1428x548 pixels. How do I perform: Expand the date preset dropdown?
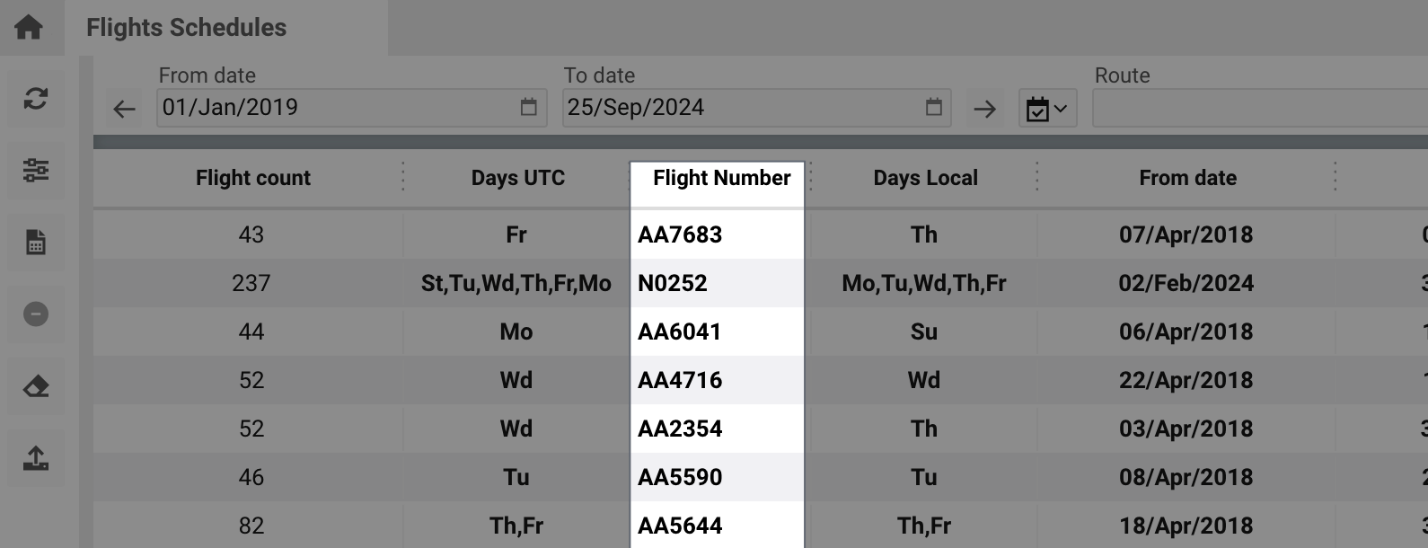click(1047, 108)
